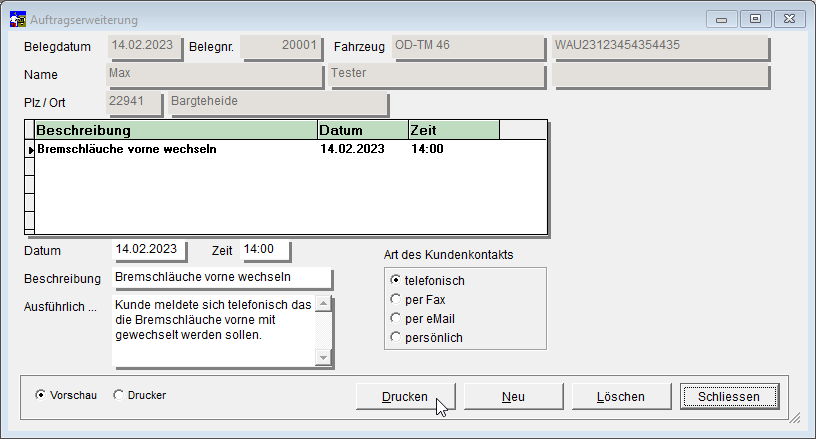Click the last name field Tester
Viewport: 816px width, 439px height.
tap(437, 74)
